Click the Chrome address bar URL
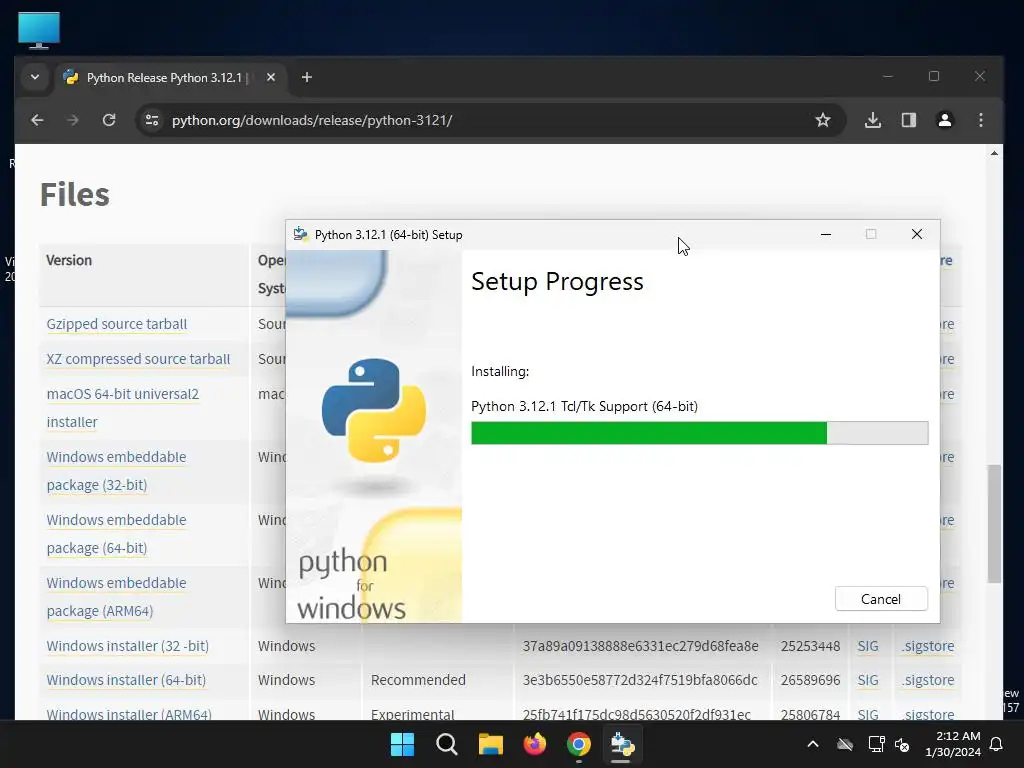Screen dimensions: 1024x768 tap(312, 120)
